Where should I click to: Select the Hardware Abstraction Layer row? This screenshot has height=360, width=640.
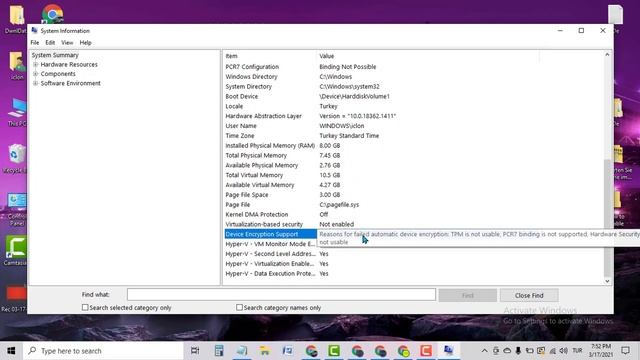pos(413,116)
